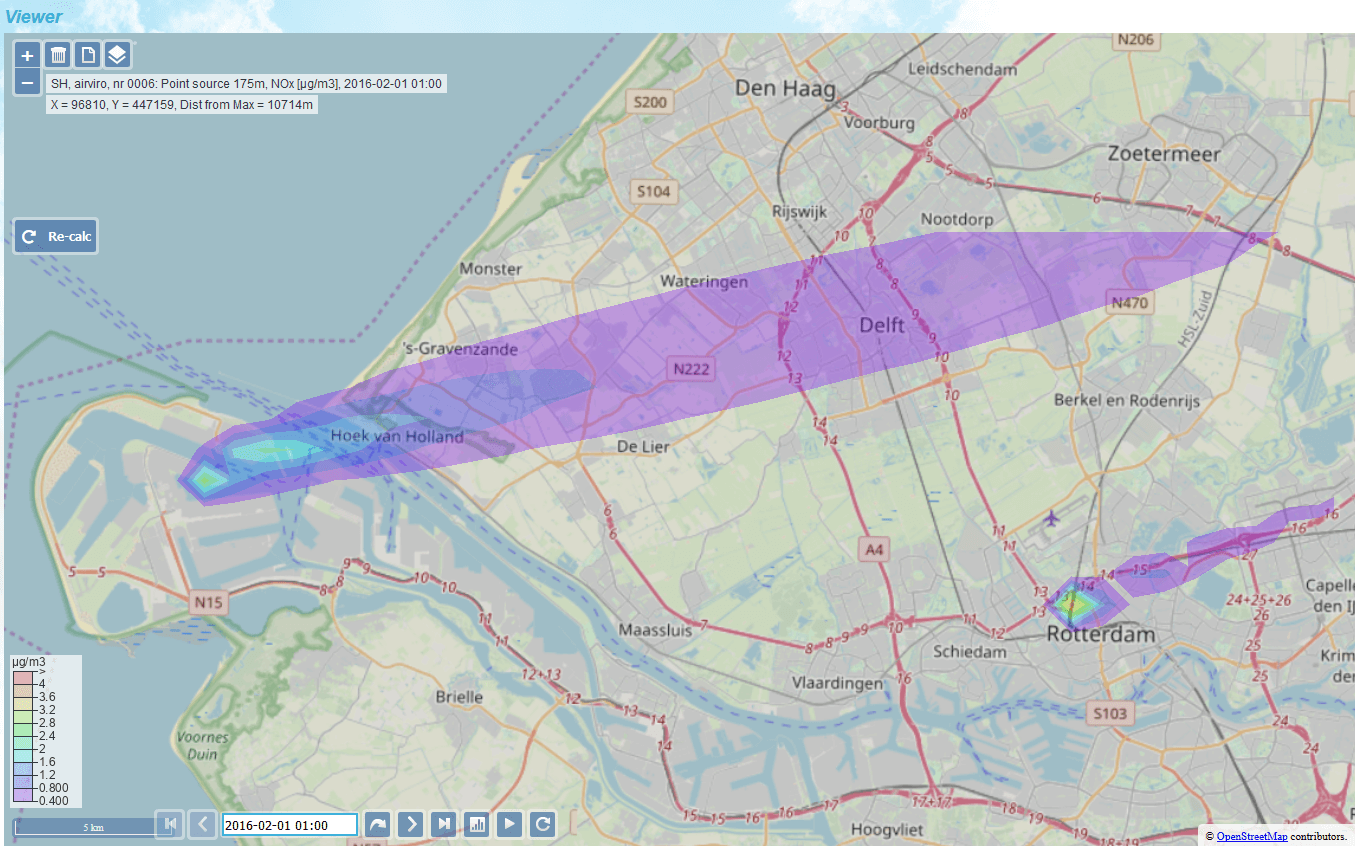Click the Monster town label
The image size is (1359, 850).
pyautogui.click(x=491, y=268)
